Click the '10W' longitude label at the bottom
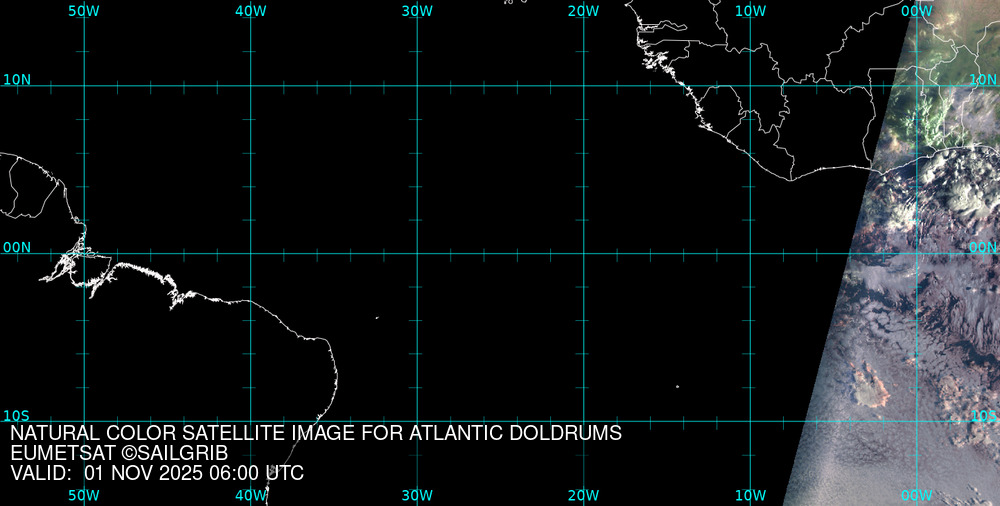The height and width of the screenshot is (506, 1000). [751, 495]
